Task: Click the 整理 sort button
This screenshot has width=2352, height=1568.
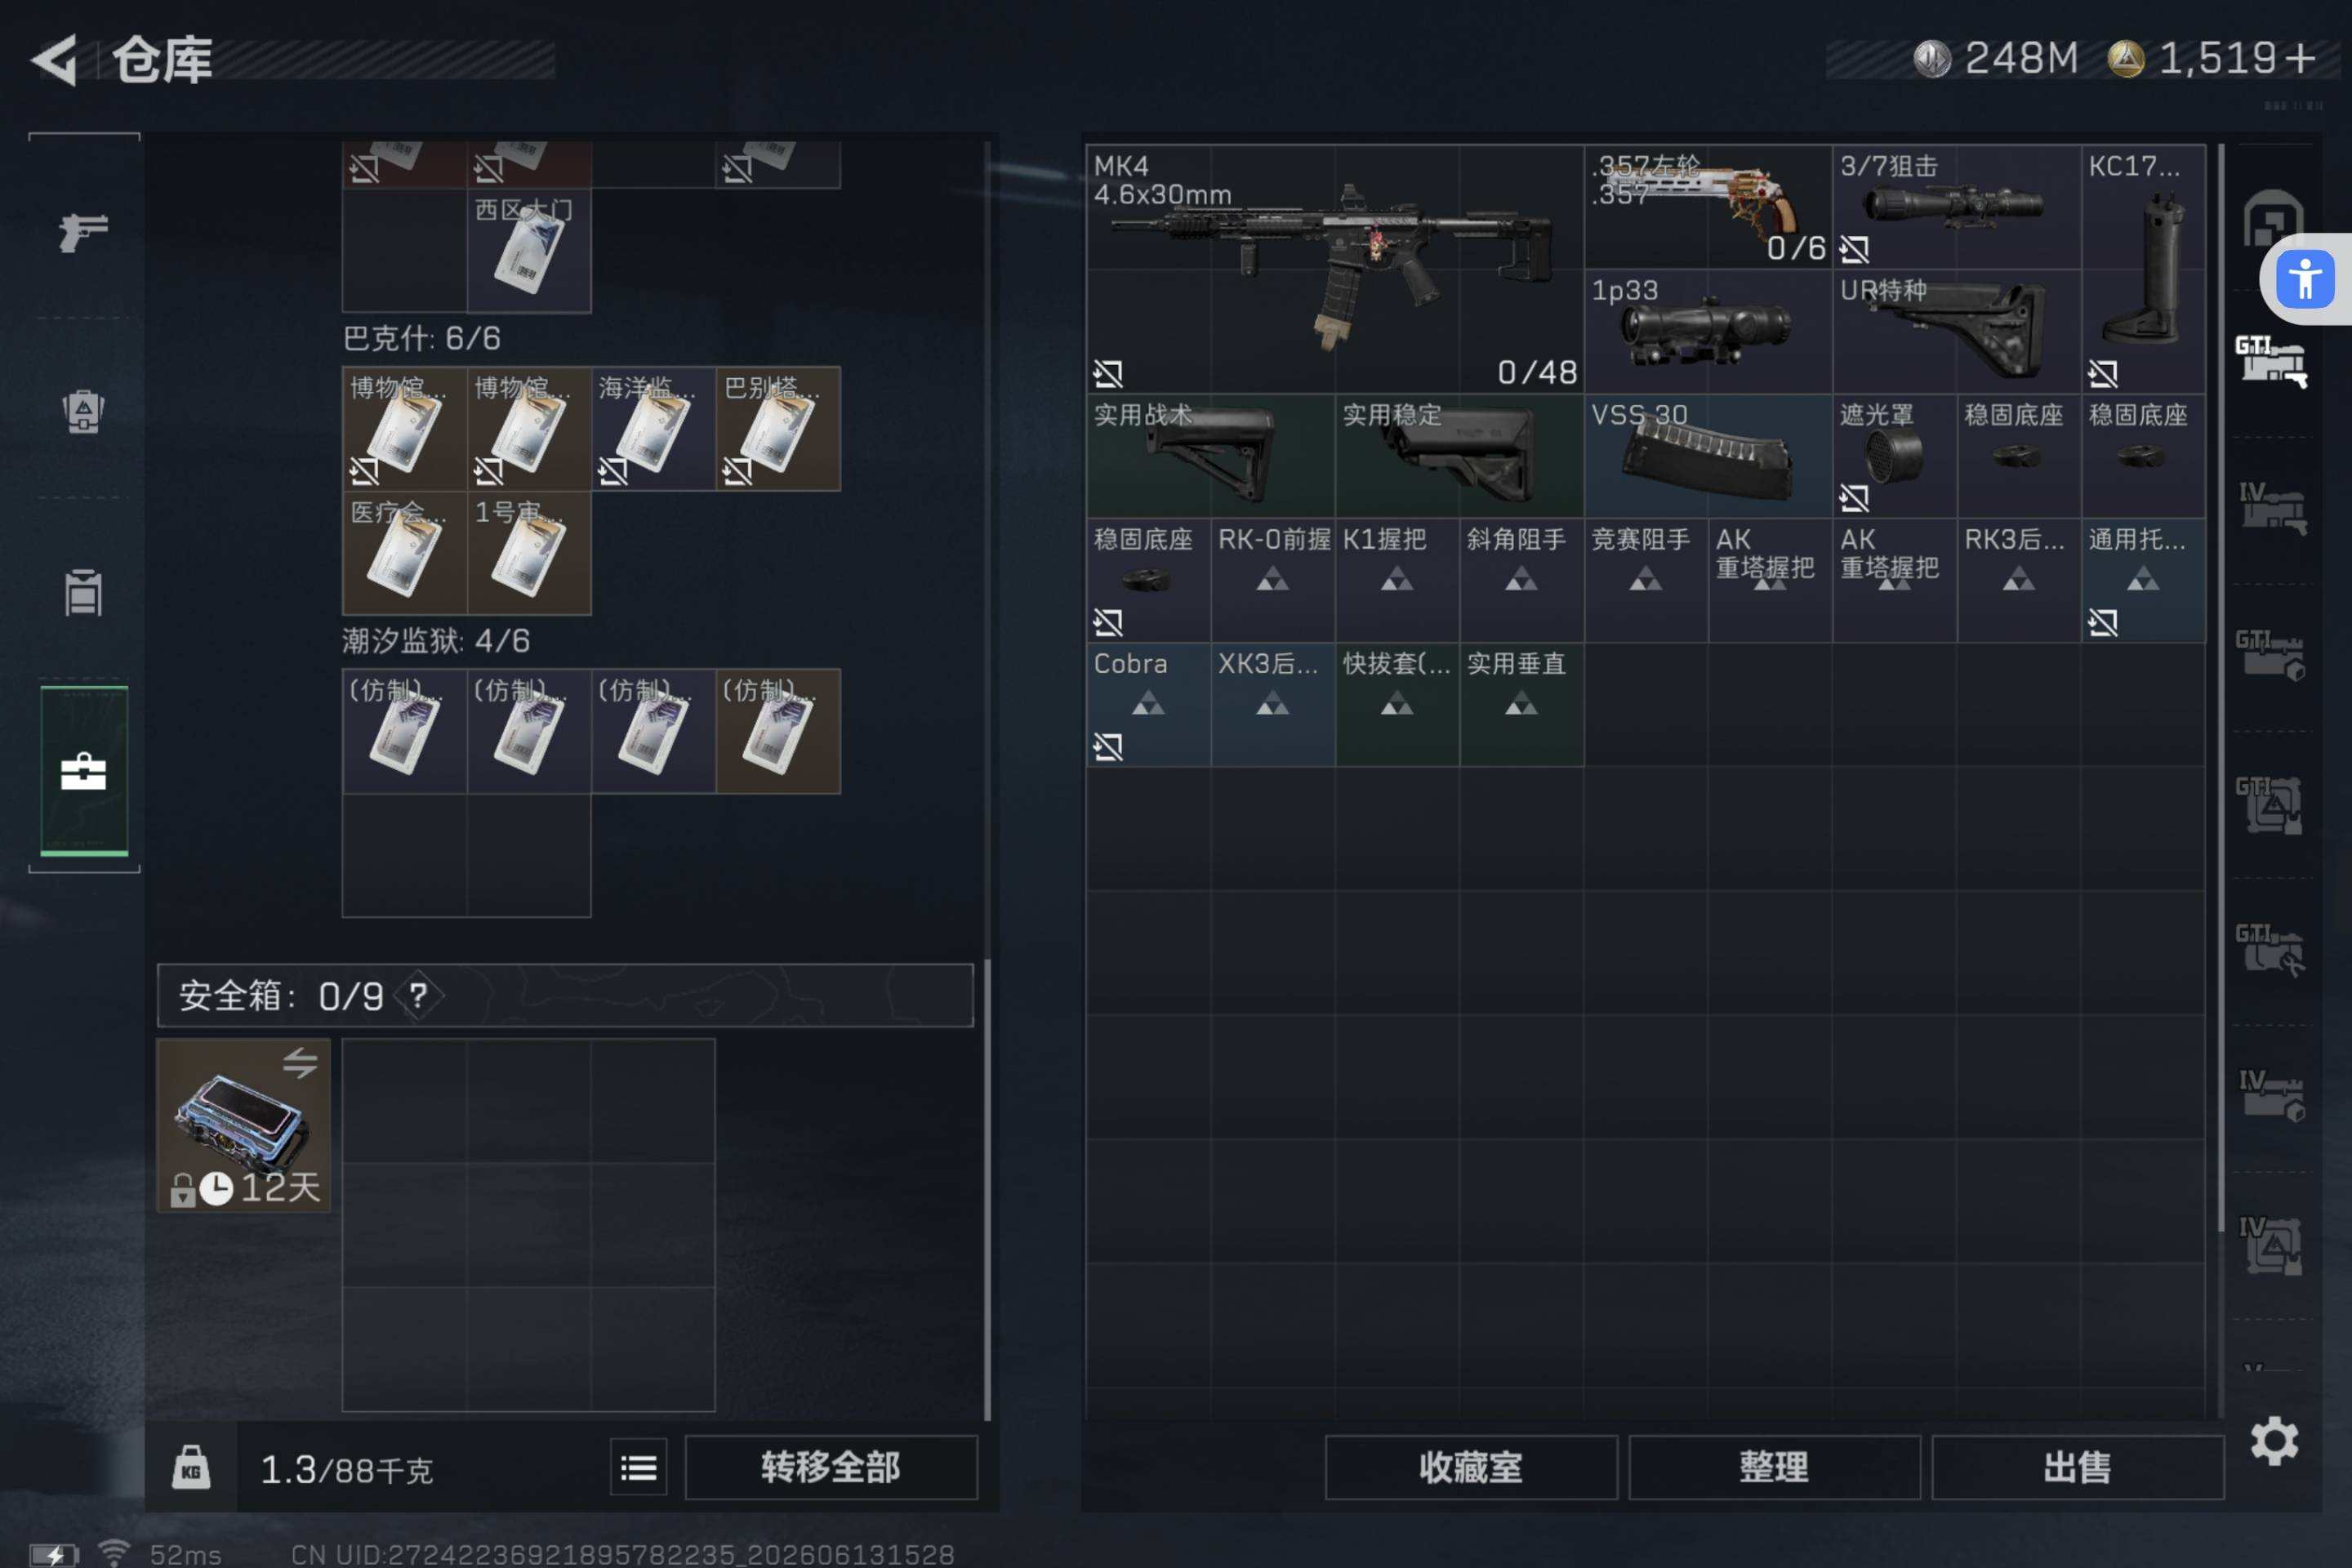Action: [1774, 1468]
